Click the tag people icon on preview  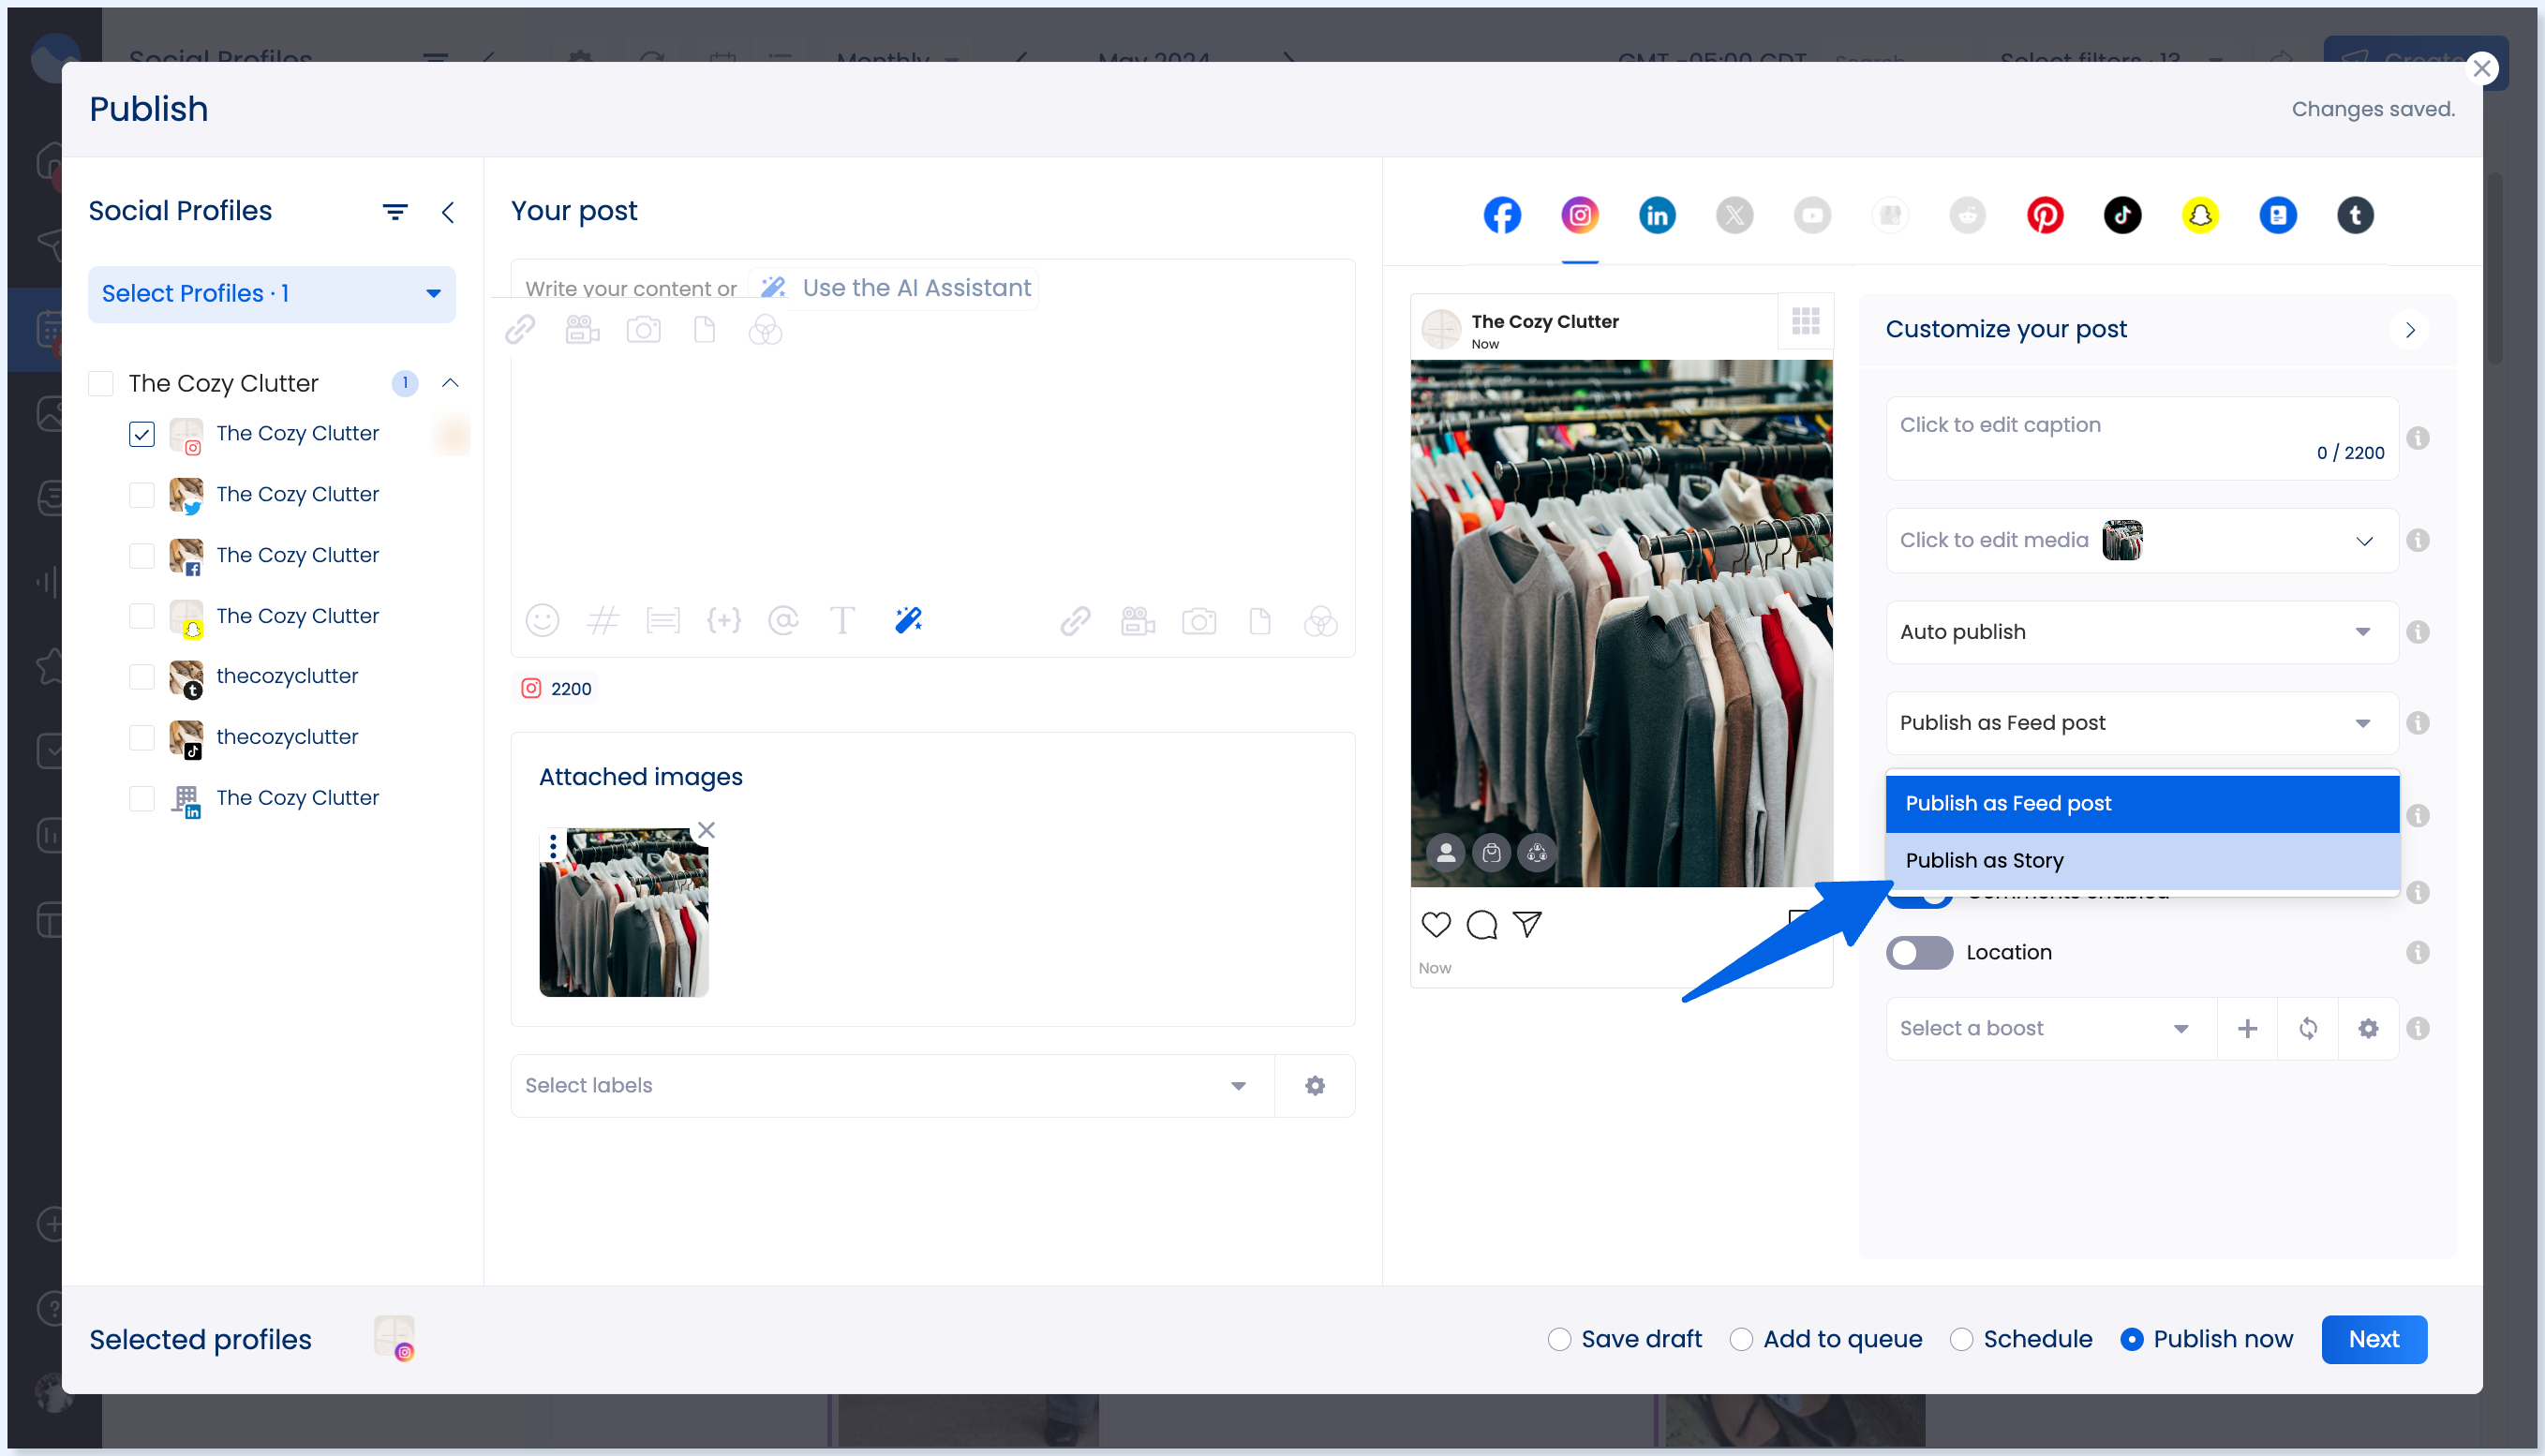pos(1446,853)
